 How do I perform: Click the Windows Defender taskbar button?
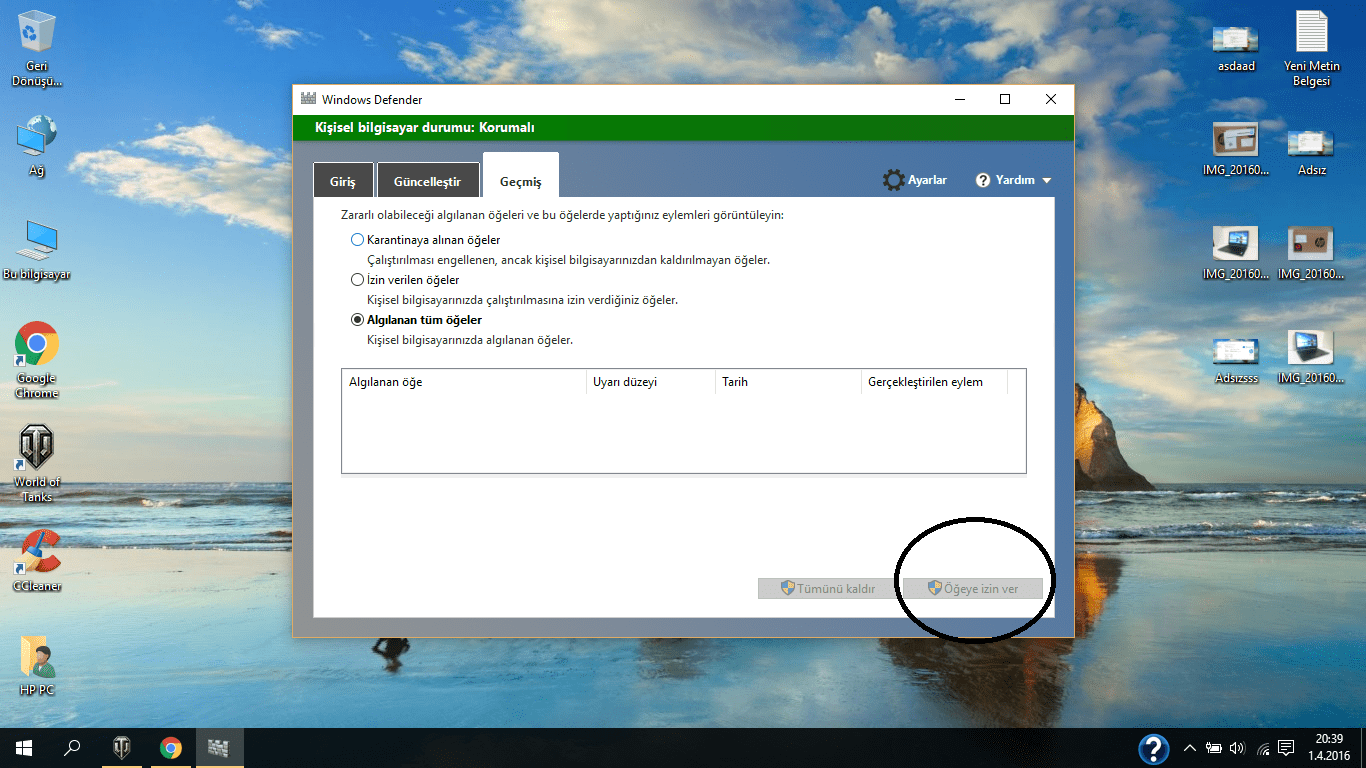click(219, 748)
